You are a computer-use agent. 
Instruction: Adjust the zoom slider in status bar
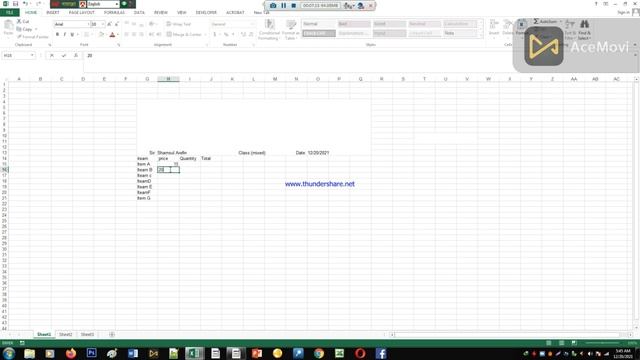pos(602,343)
